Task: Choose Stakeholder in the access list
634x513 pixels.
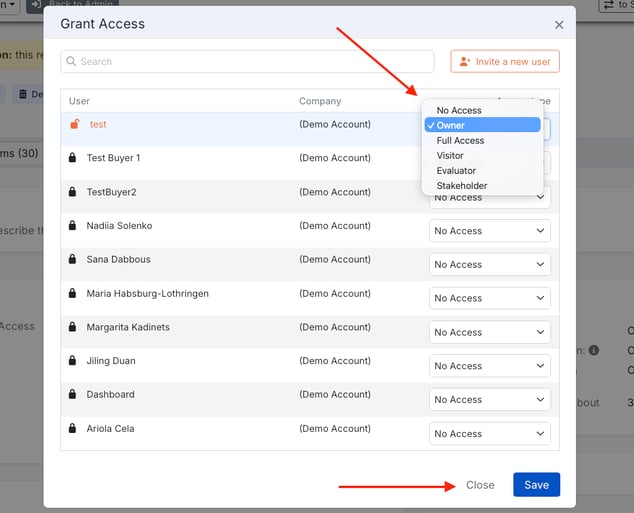Action: coord(462,186)
